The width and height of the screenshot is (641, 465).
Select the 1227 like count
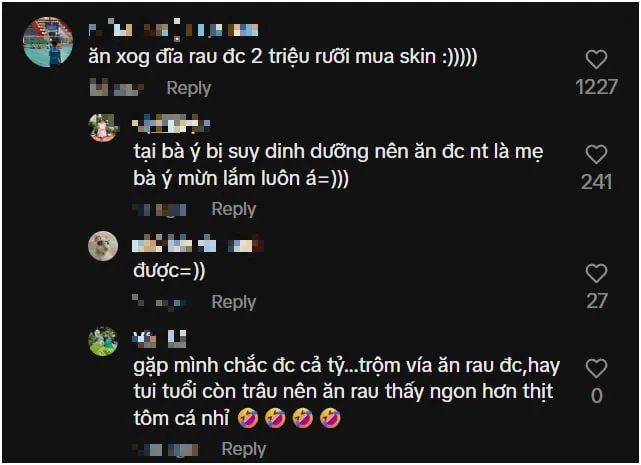click(x=596, y=87)
